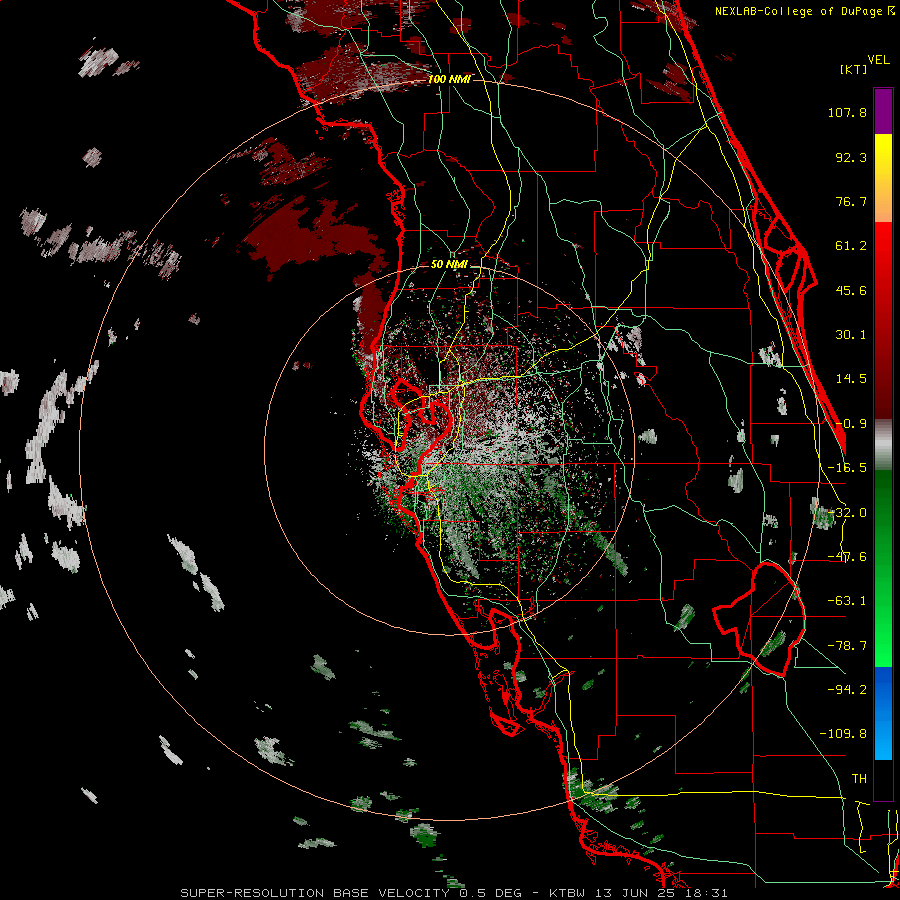Click the bright green segment of the color bar
The image size is (900, 900).
point(883,568)
